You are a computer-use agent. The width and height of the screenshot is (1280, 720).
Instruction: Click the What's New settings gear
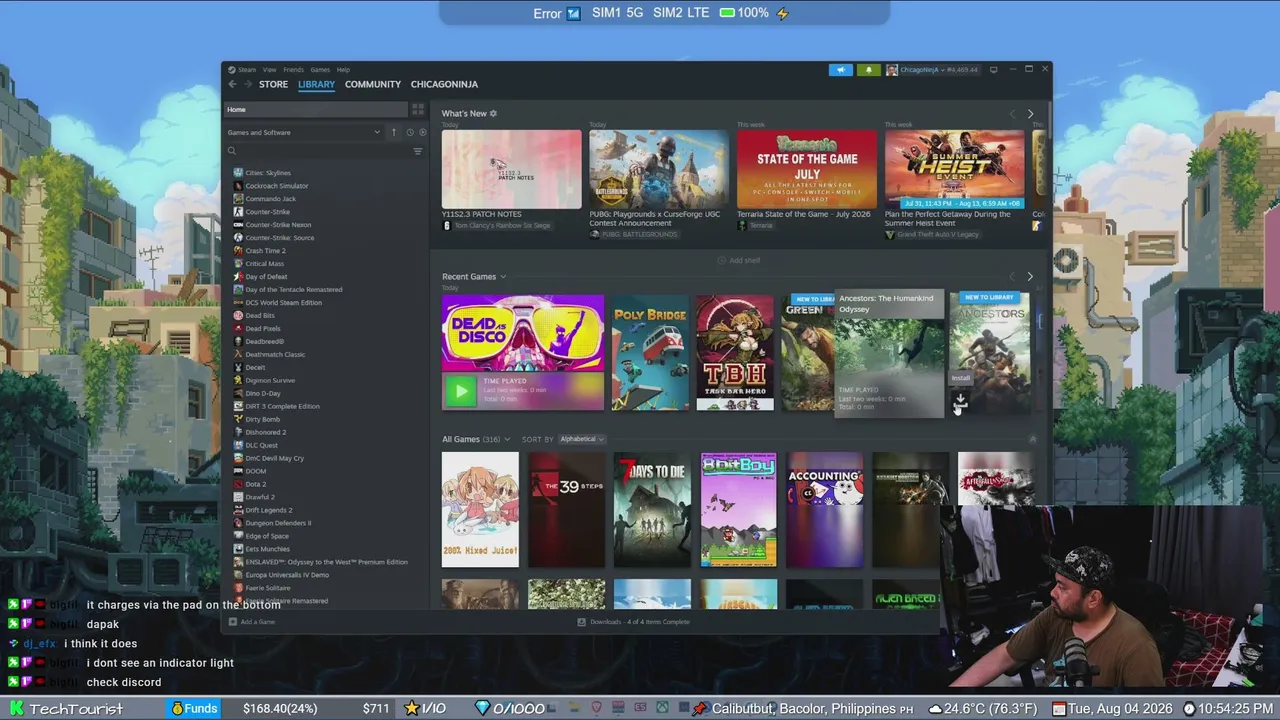(x=493, y=113)
